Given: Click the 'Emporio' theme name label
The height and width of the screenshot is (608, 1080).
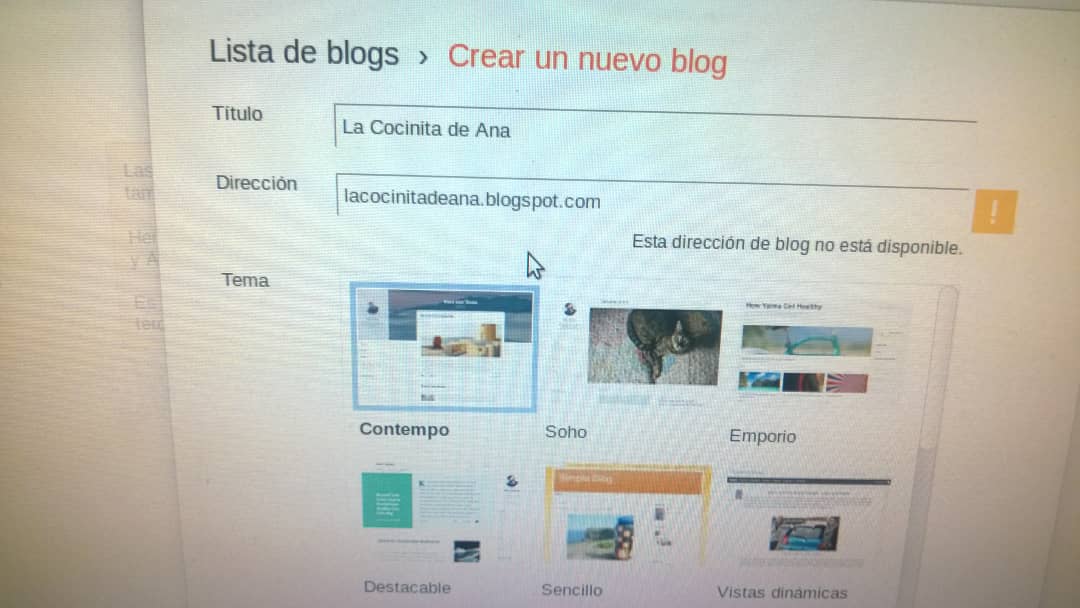Looking at the screenshot, I should pyautogui.click(x=762, y=437).
